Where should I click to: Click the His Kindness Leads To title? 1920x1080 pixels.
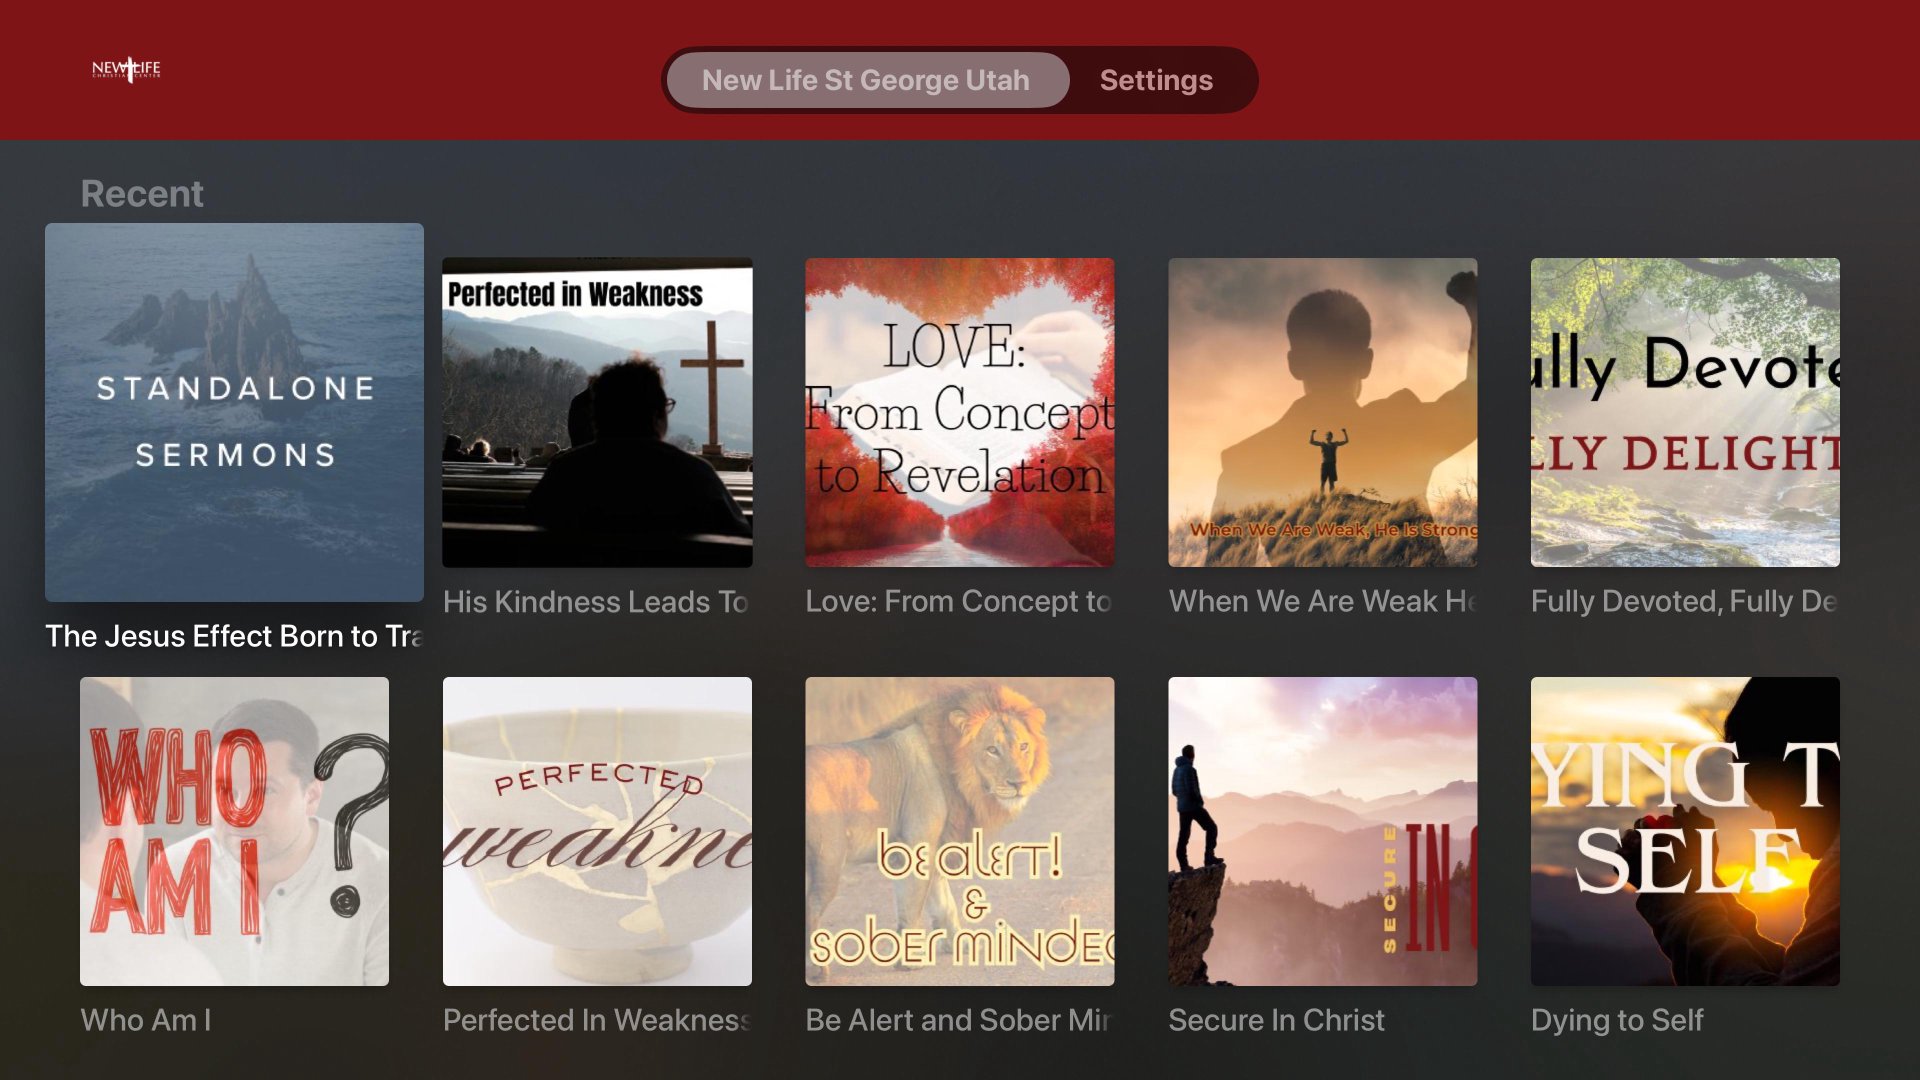596,602
